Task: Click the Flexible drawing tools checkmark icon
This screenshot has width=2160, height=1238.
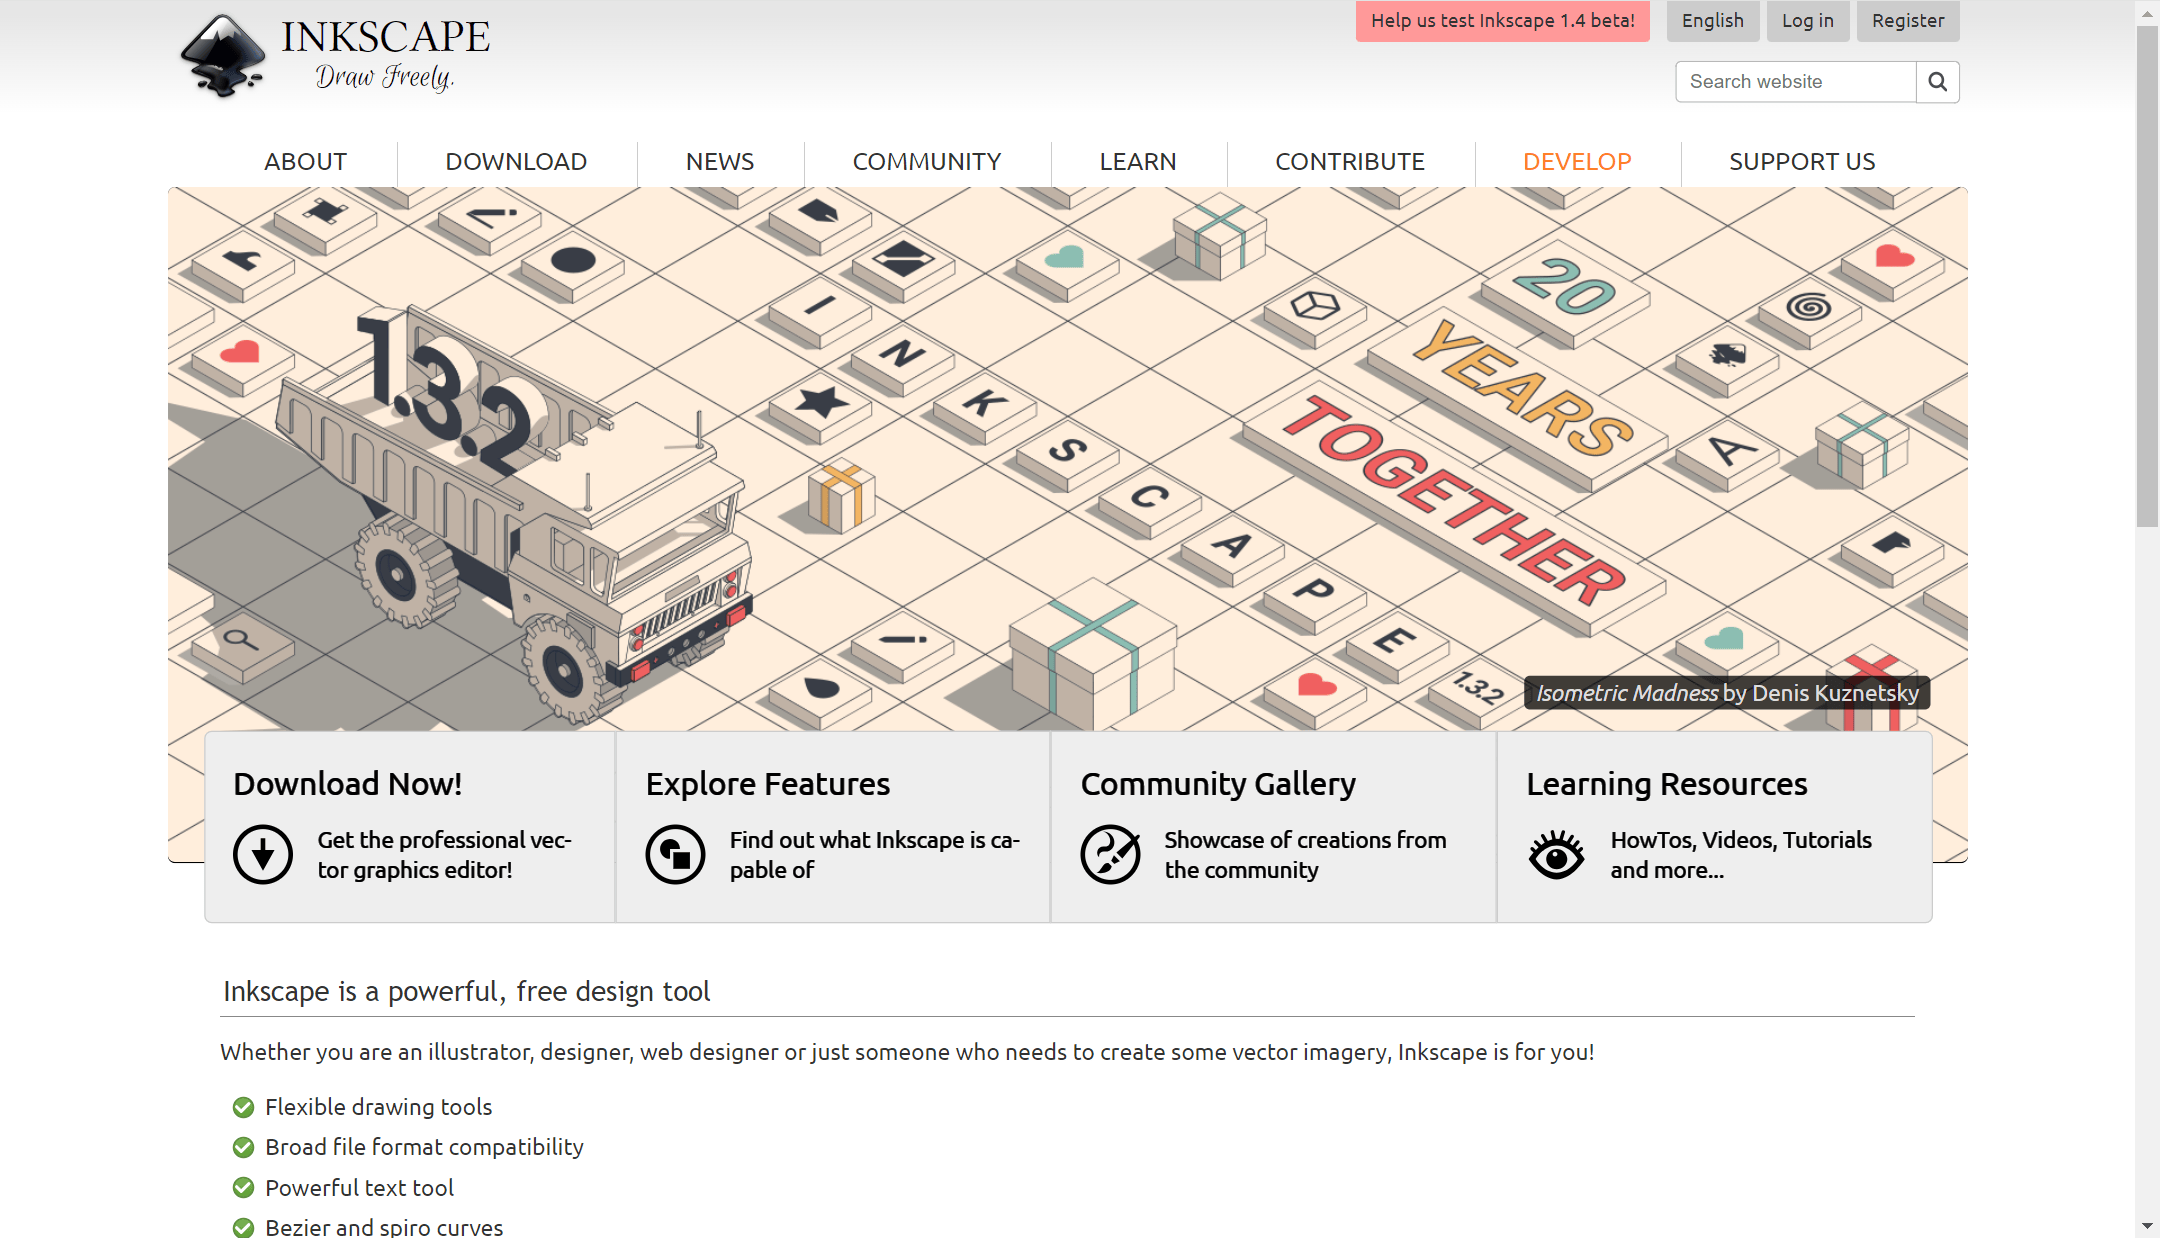Action: tap(242, 1106)
